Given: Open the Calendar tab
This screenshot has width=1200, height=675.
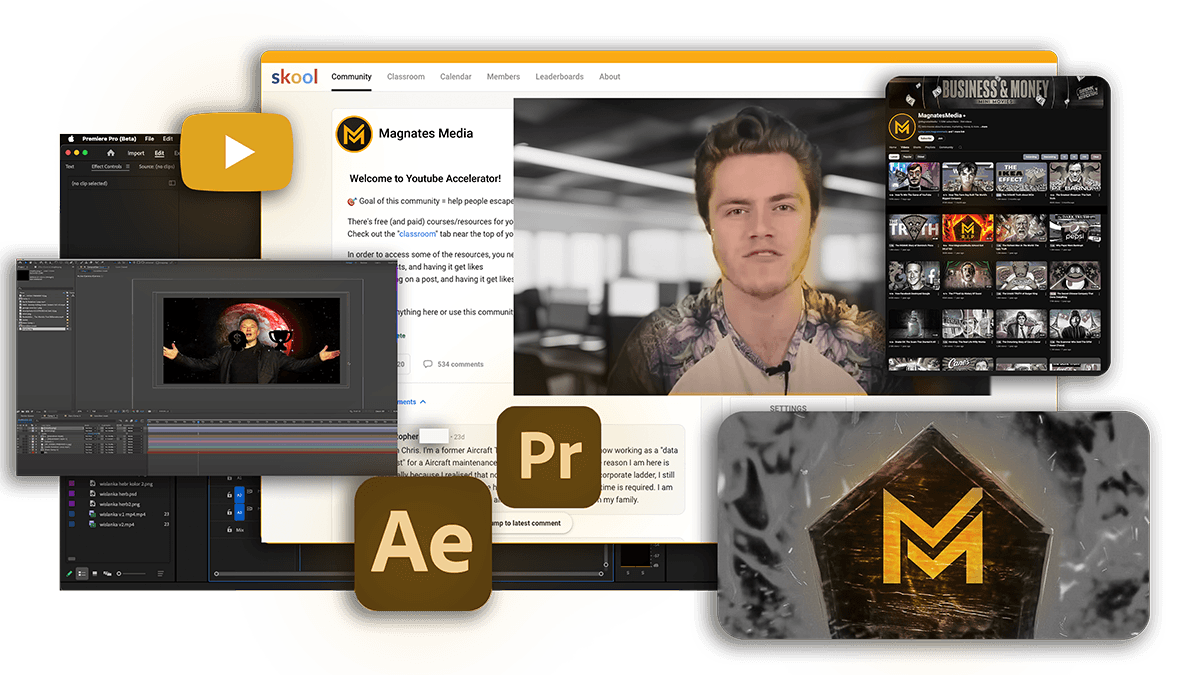Looking at the screenshot, I should click(x=455, y=77).
